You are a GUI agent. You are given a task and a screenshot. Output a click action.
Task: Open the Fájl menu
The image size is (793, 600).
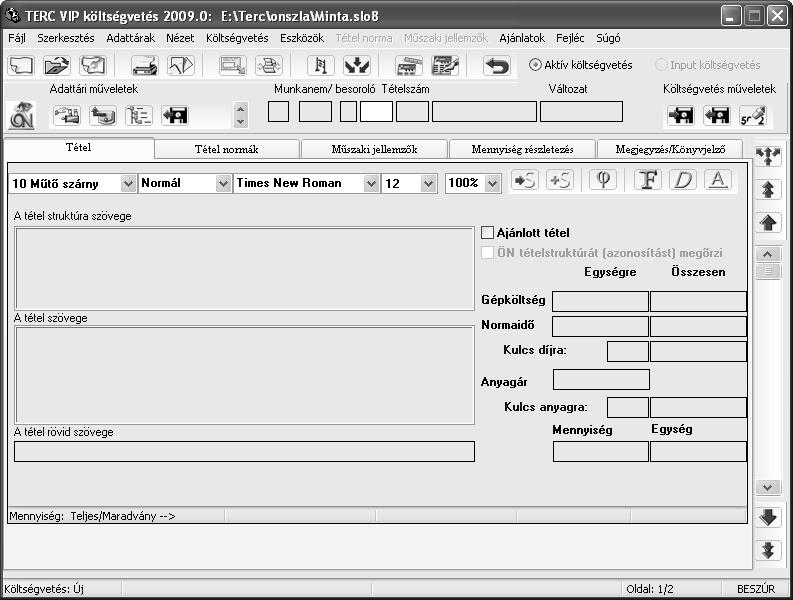(17, 38)
